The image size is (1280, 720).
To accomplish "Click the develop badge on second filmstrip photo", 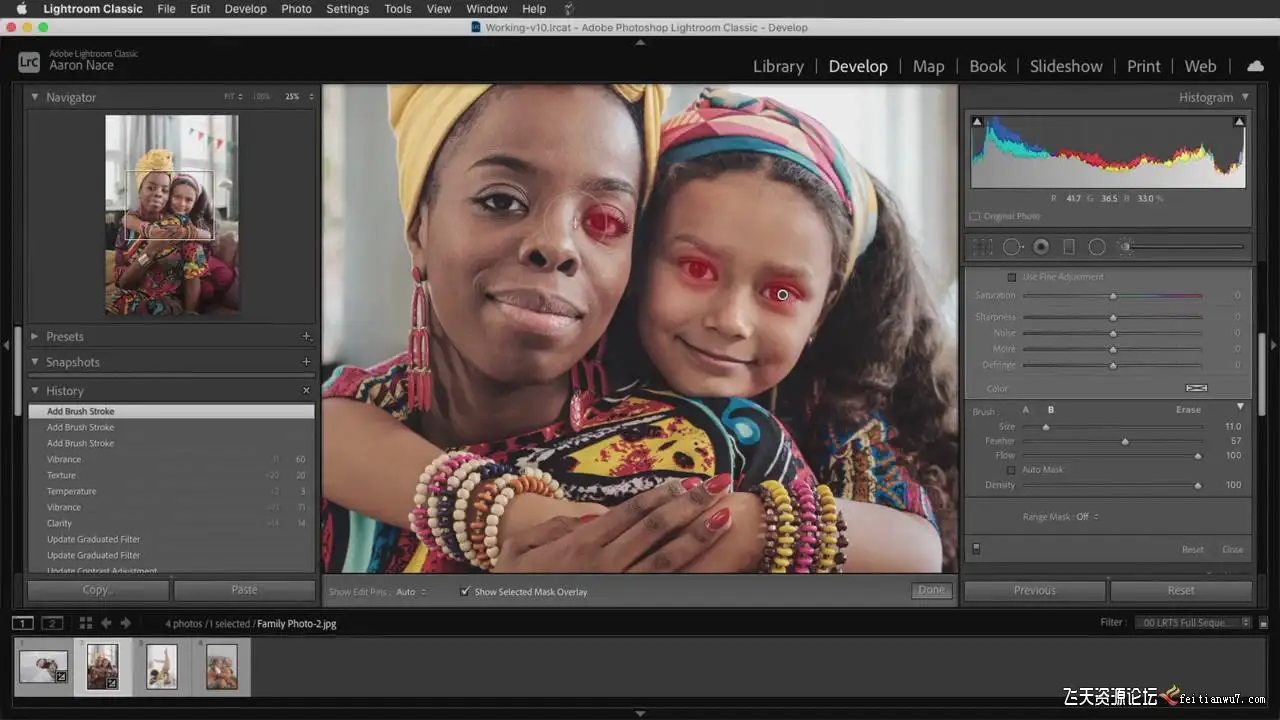I will click(x=112, y=683).
